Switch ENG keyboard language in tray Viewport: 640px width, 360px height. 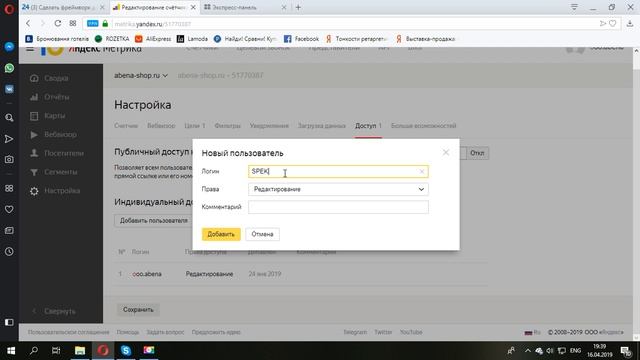click(575, 351)
